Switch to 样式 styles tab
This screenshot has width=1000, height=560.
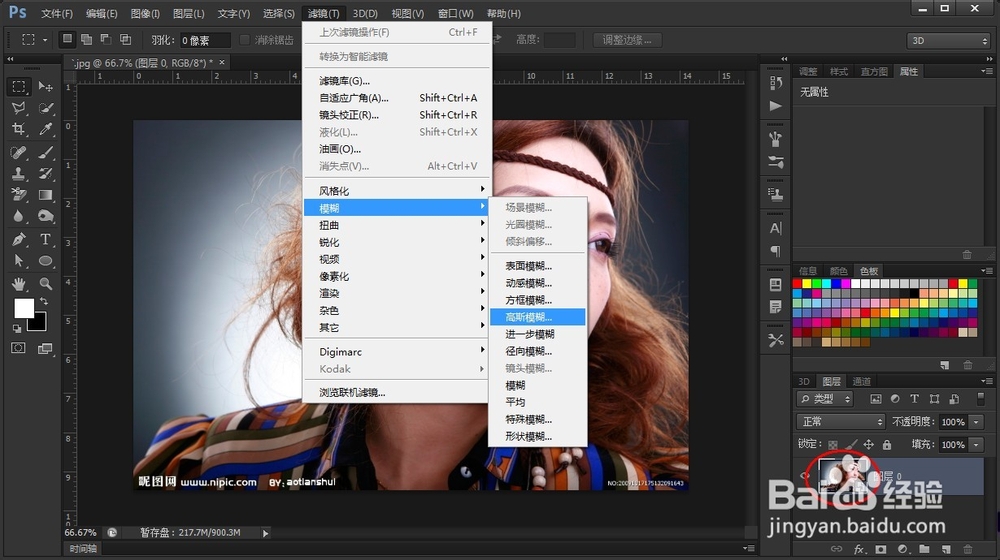839,71
